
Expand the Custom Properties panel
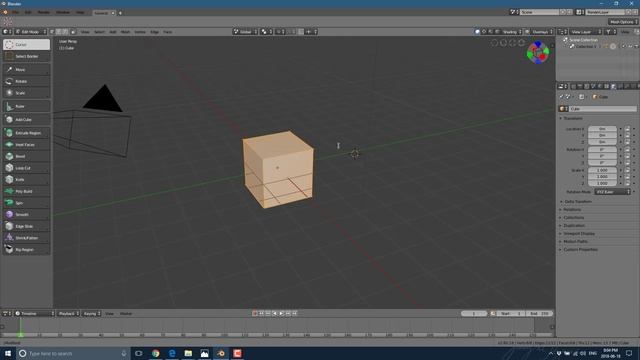pos(580,250)
